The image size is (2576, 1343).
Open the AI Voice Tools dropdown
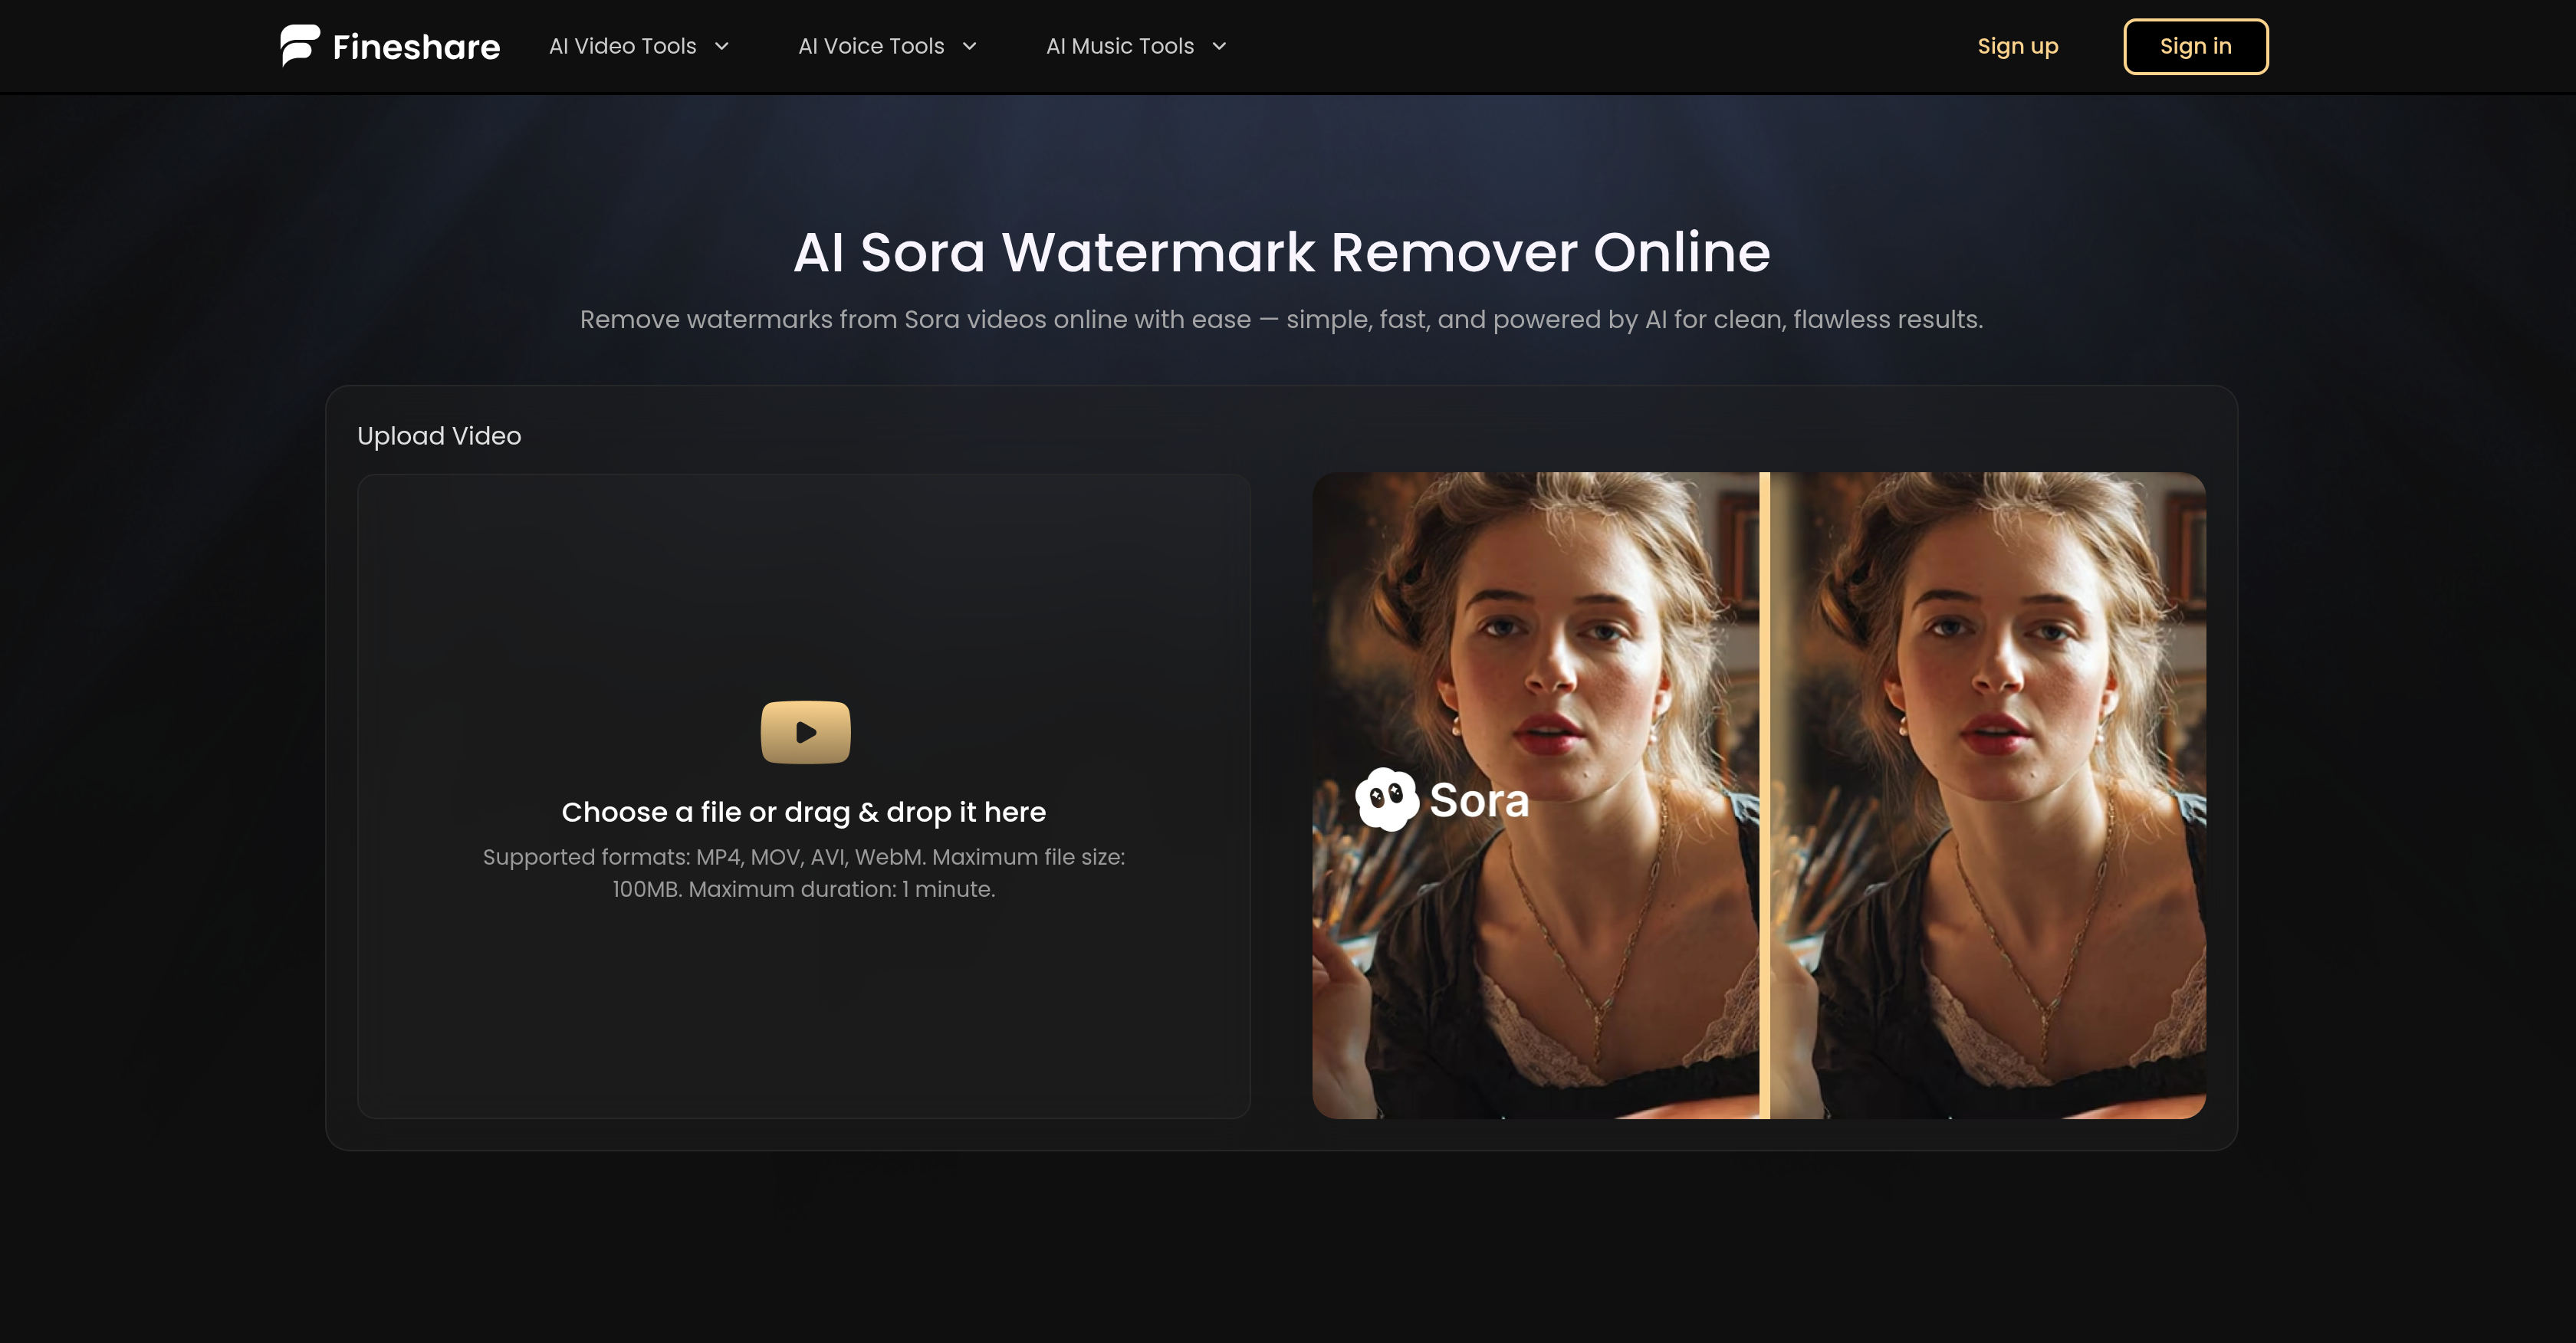(x=872, y=46)
